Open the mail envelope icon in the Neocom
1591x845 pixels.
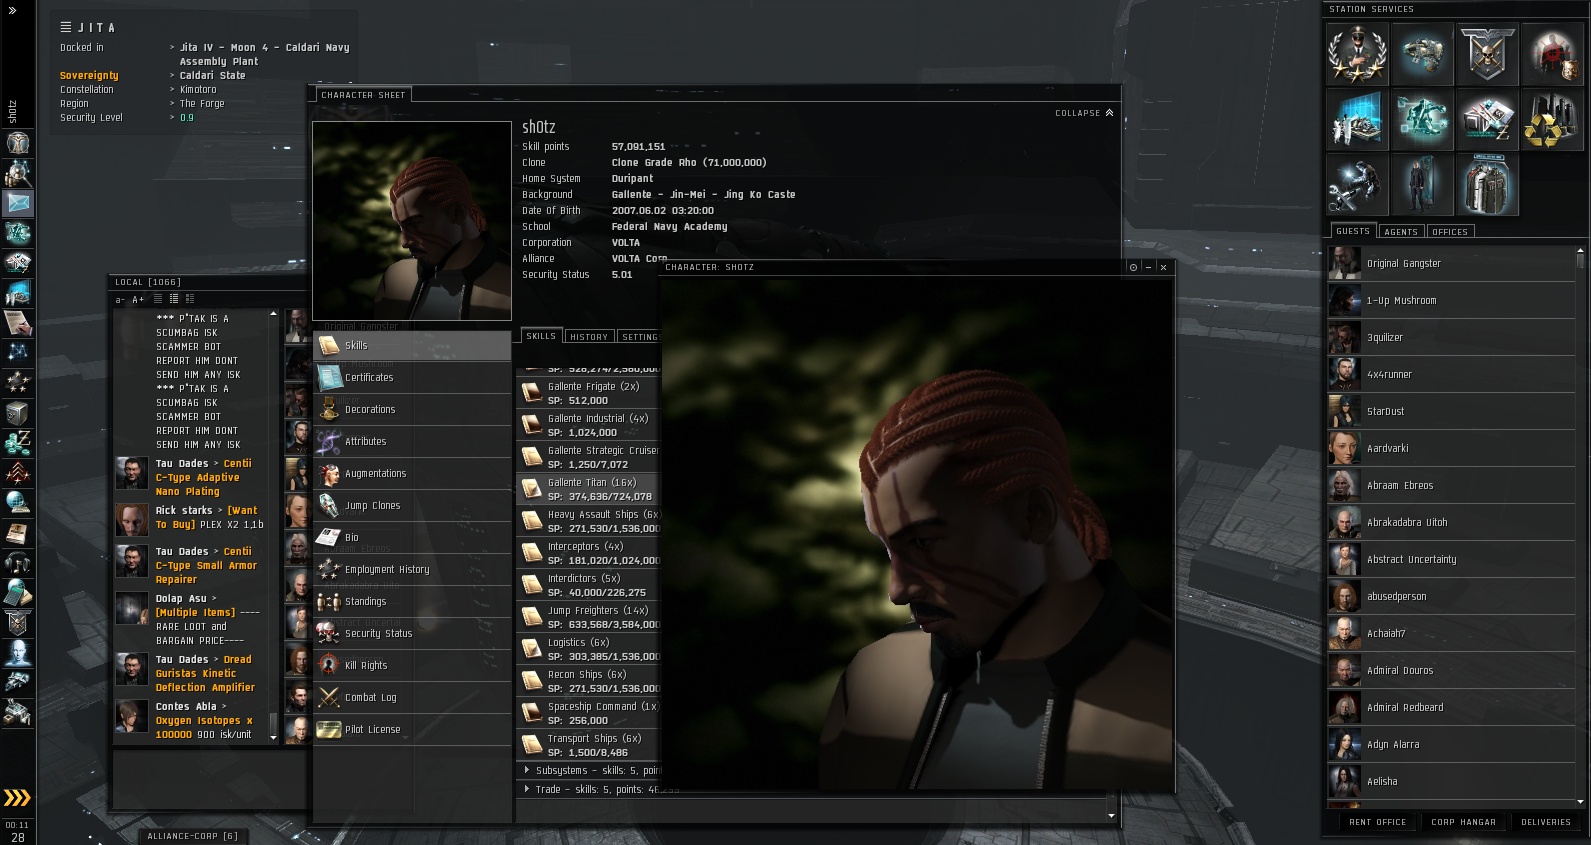pyautogui.click(x=18, y=203)
